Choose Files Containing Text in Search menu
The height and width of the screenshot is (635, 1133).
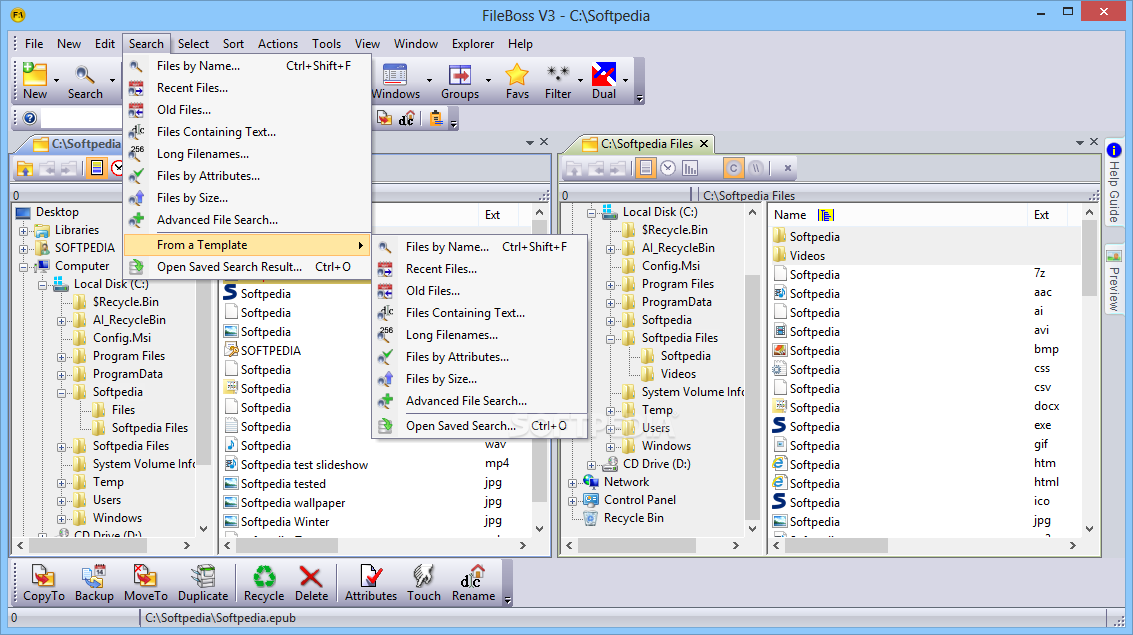(247, 131)
